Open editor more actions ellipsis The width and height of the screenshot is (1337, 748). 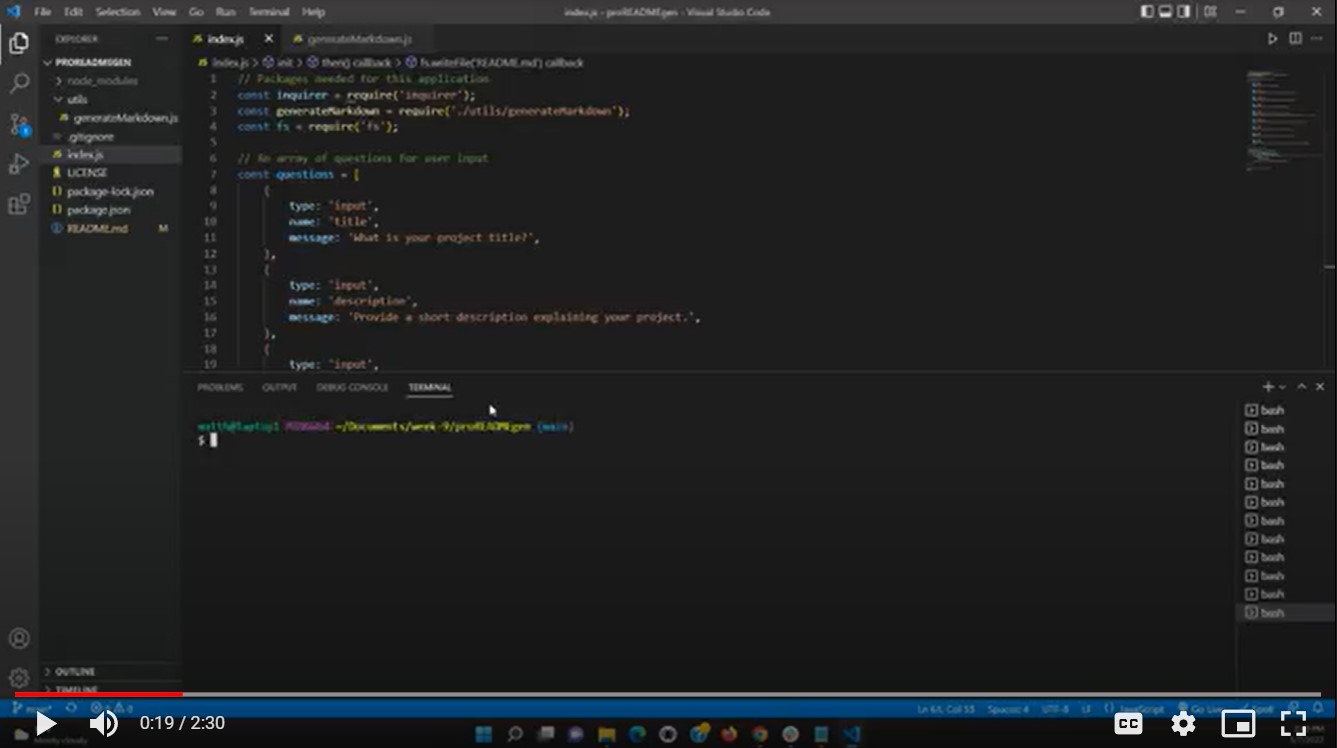coord(1317,39)
